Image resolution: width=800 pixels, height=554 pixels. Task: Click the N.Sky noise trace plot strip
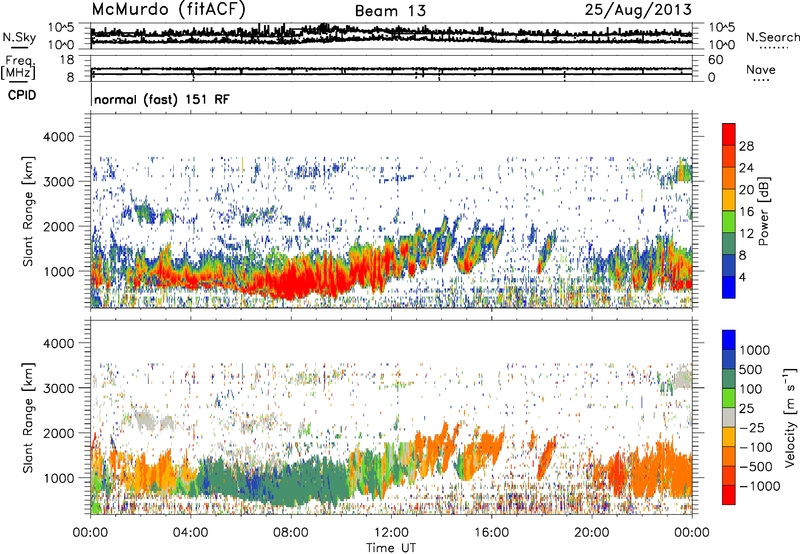tap(391, 36)
